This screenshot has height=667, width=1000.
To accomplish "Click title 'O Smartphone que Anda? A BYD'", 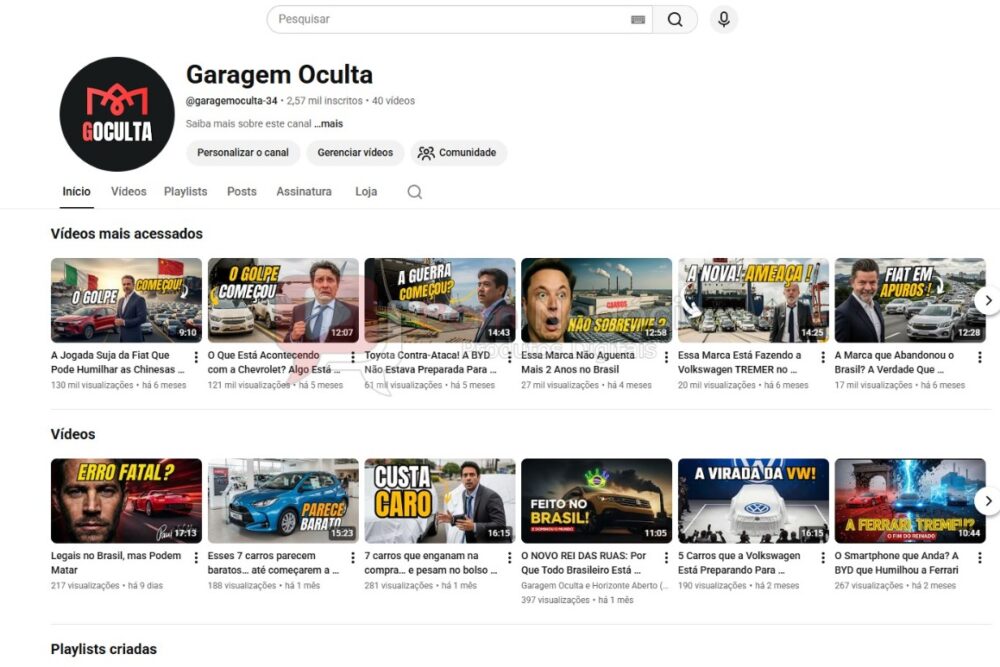I will click(x=897, y=562).
